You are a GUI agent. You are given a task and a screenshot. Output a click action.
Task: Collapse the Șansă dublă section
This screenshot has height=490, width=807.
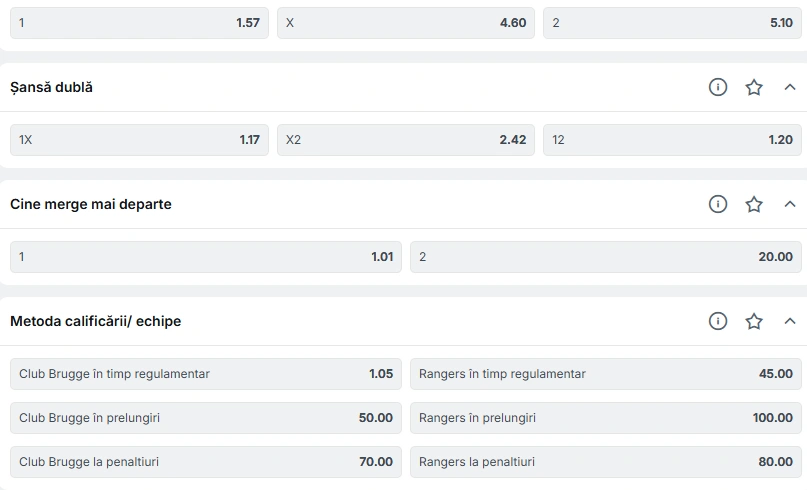[790, 87]
